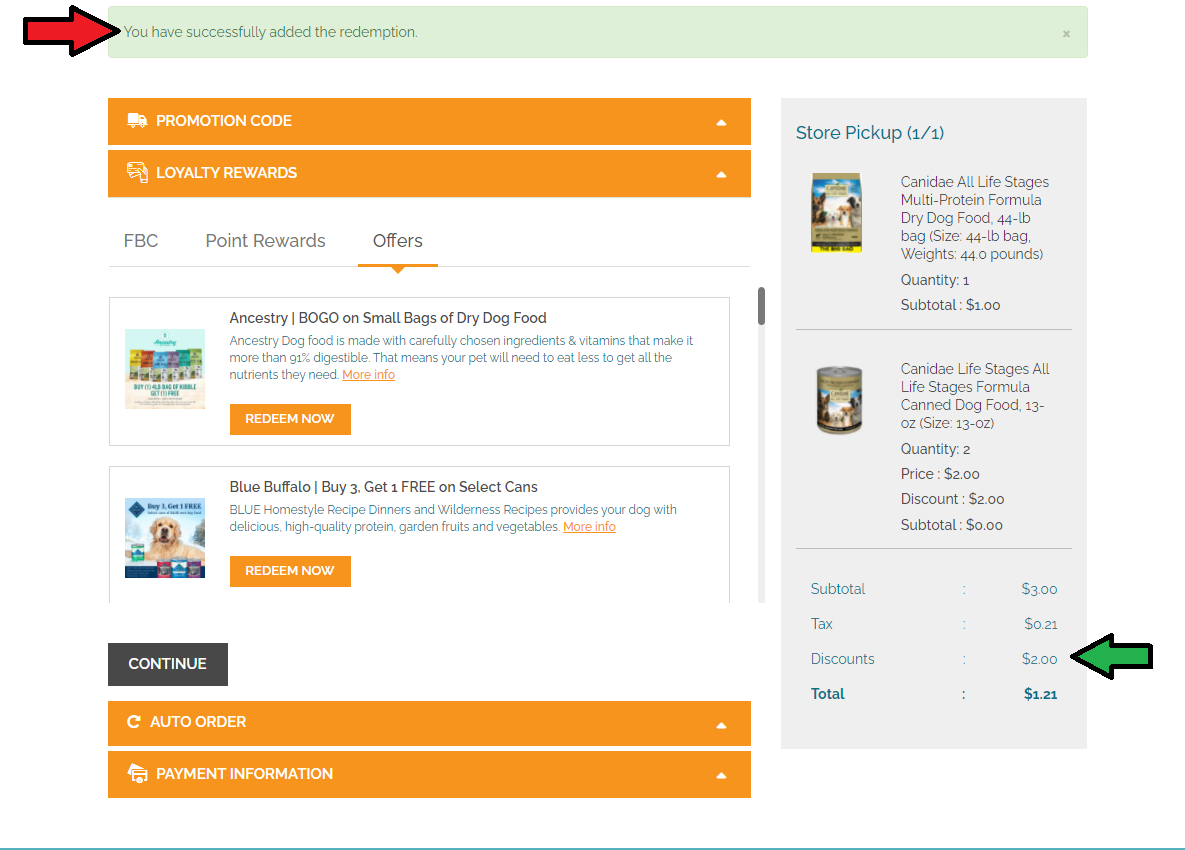Click the Ancestry offer thumbnail image
The width and height of the screenshot is (1185, 850).
(165, 369)
